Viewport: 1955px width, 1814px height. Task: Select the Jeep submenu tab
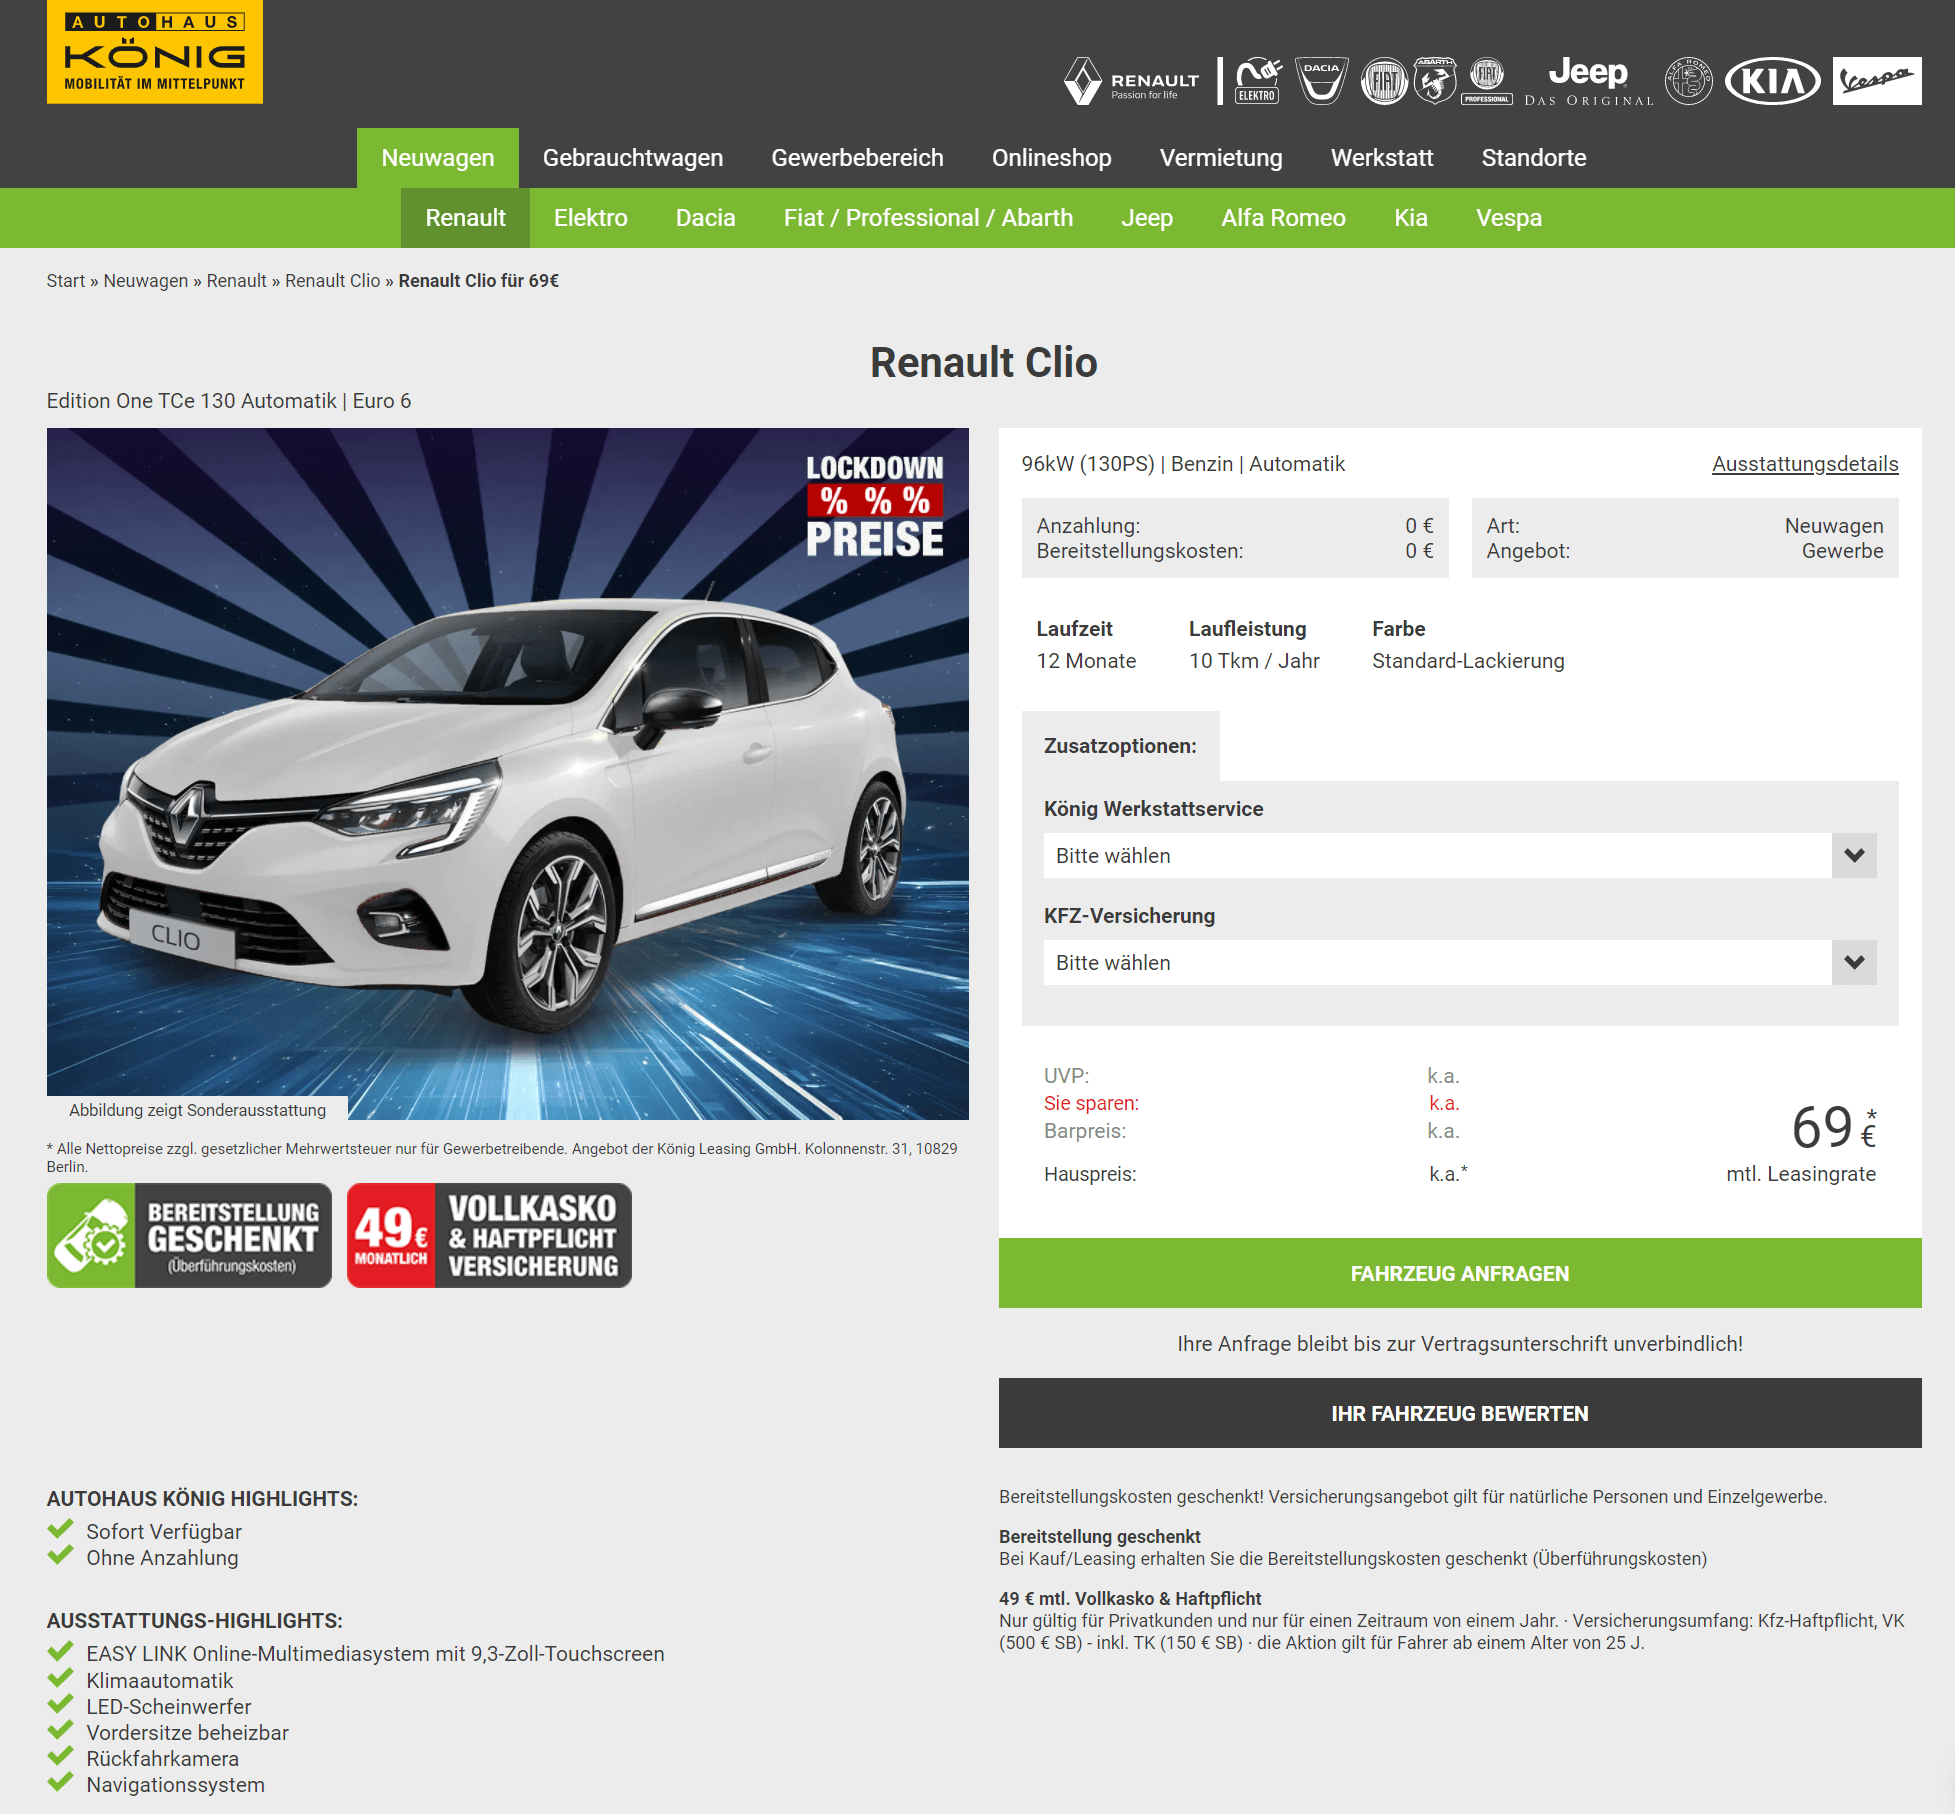[x=1147, y=218]
